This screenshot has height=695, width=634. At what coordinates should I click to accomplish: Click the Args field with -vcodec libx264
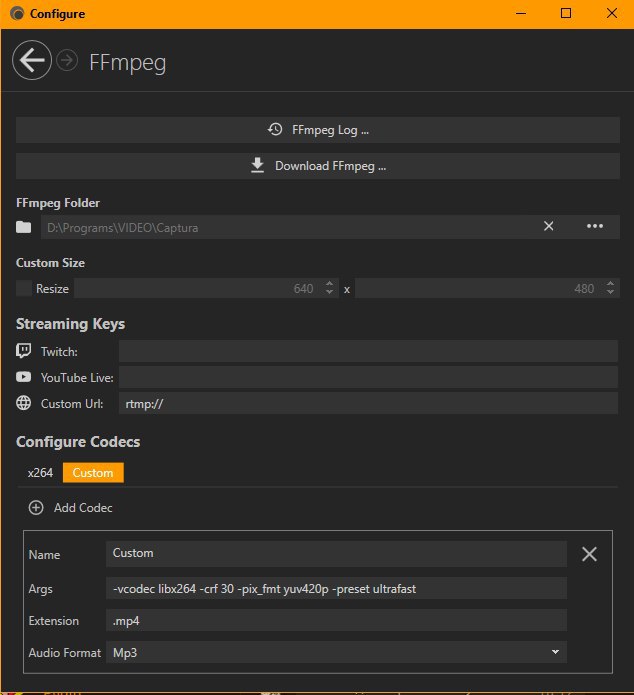tap(336, 589)
